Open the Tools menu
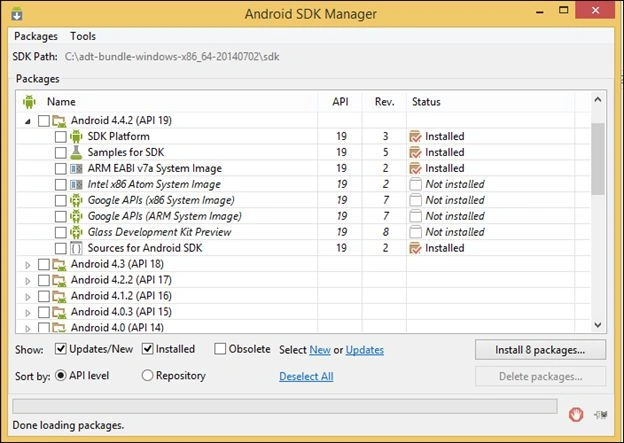 tap(83, 36)
